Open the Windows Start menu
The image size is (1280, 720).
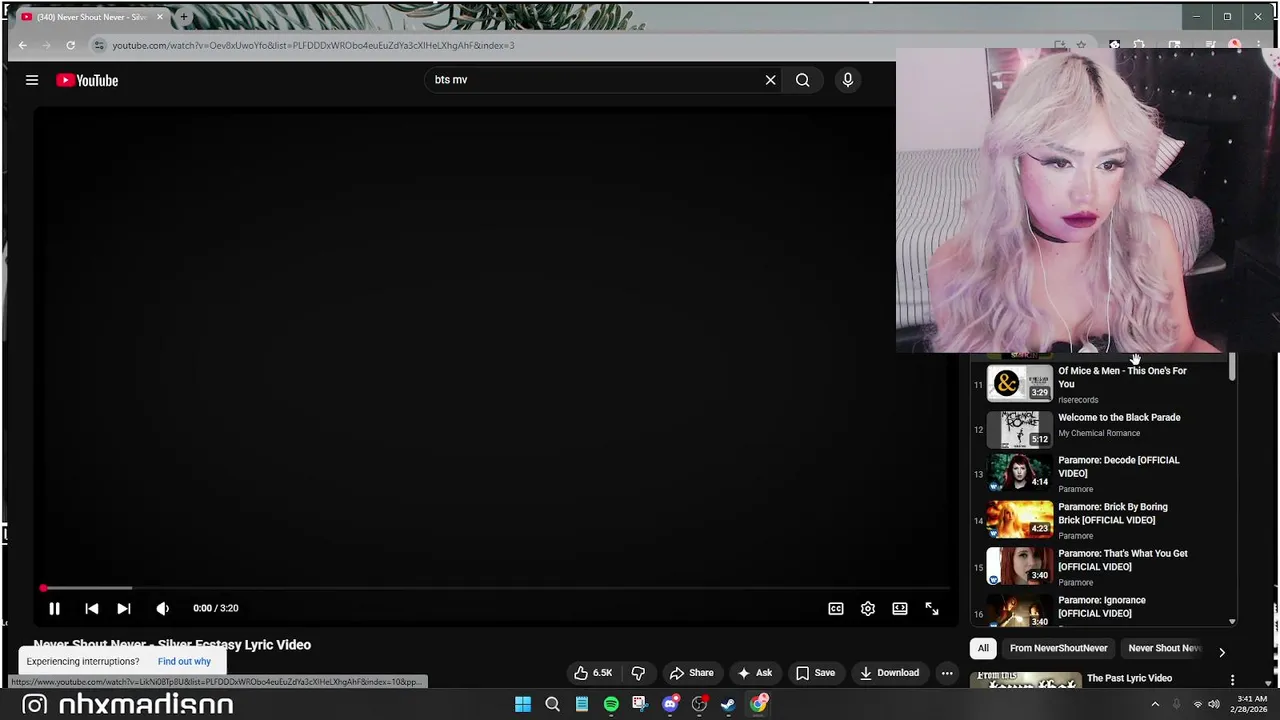523,704
